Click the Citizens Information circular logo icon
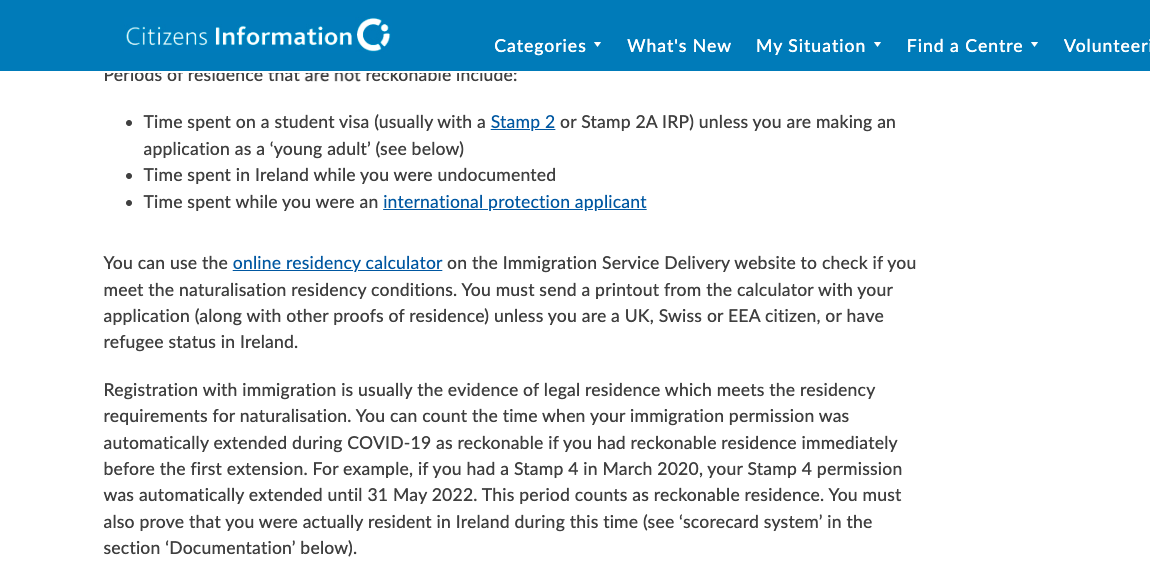The image size is (1150, 586). point(373,35)
